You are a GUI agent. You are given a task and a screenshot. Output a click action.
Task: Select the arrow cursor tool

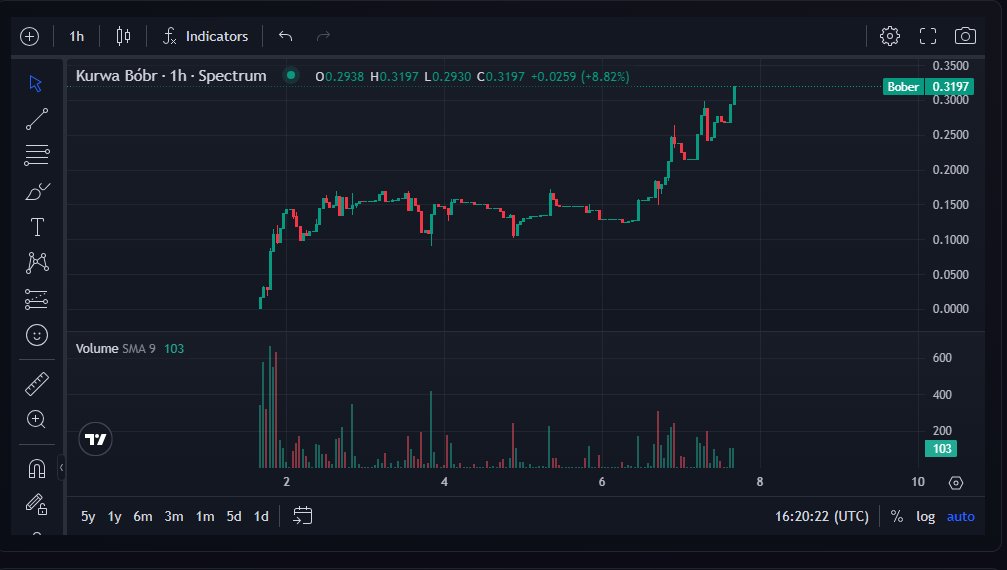37,83
